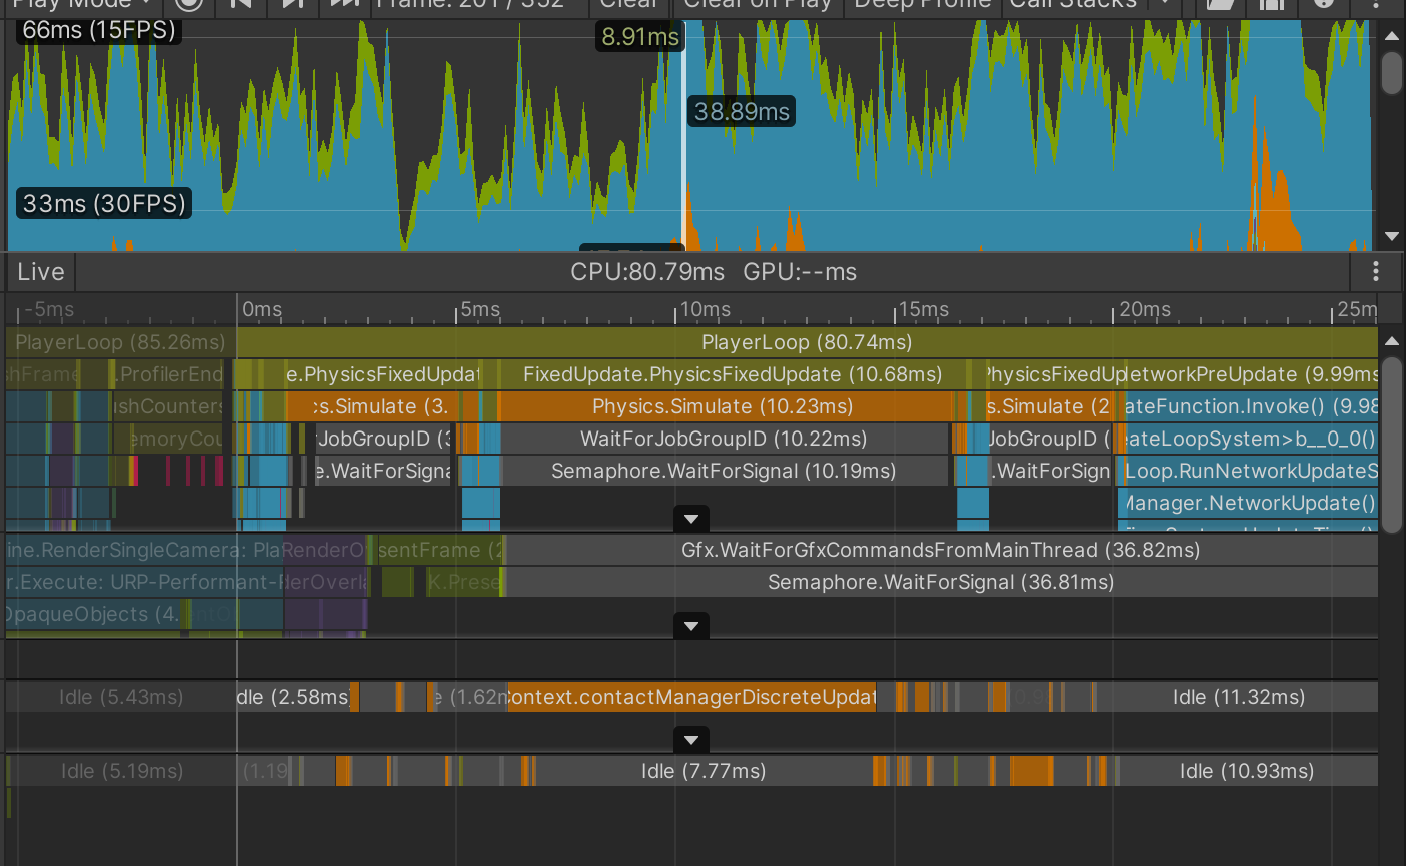Click the record profiling circle icon

coord(189,5)
